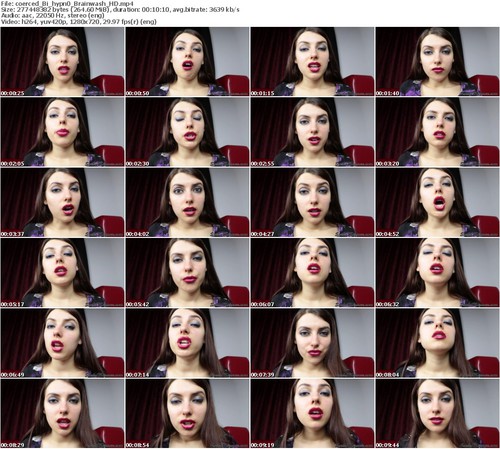Select the thumbnail stamped 00:02:05
This screenshot has height=449, width=500.
click(62, 132)
